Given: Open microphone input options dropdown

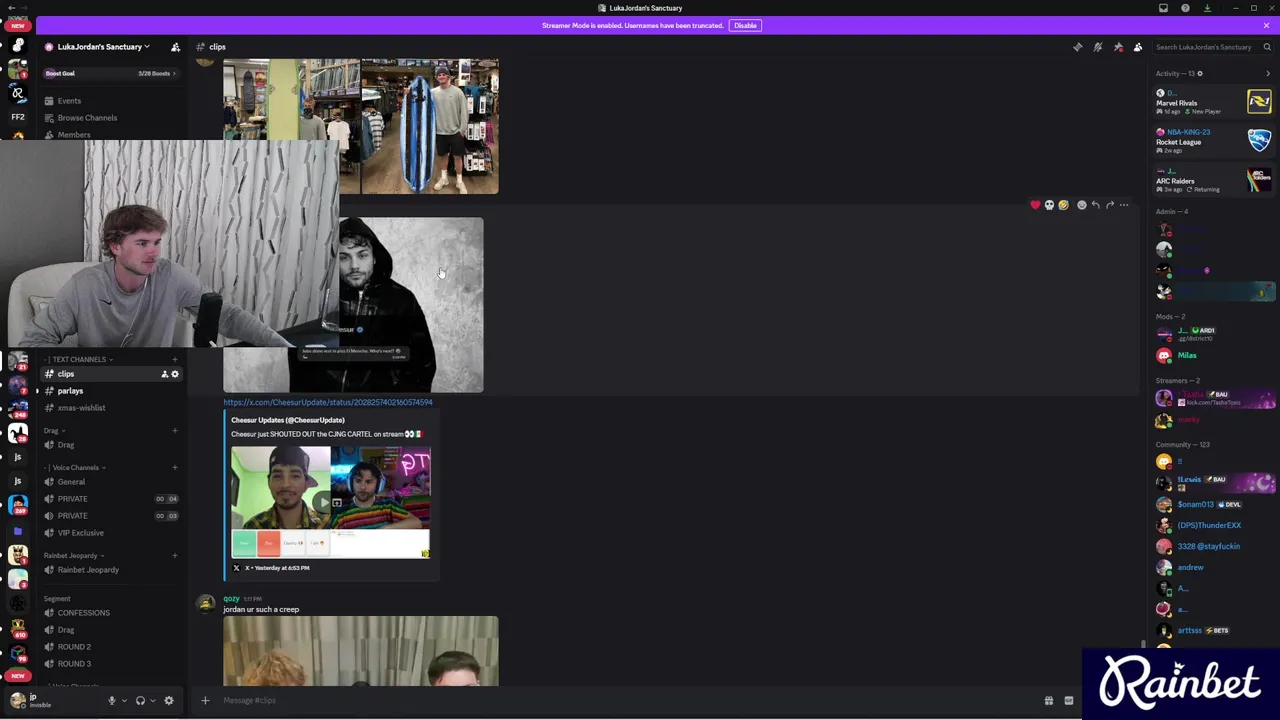Looking at the screenshot, I should coord(124,701).
